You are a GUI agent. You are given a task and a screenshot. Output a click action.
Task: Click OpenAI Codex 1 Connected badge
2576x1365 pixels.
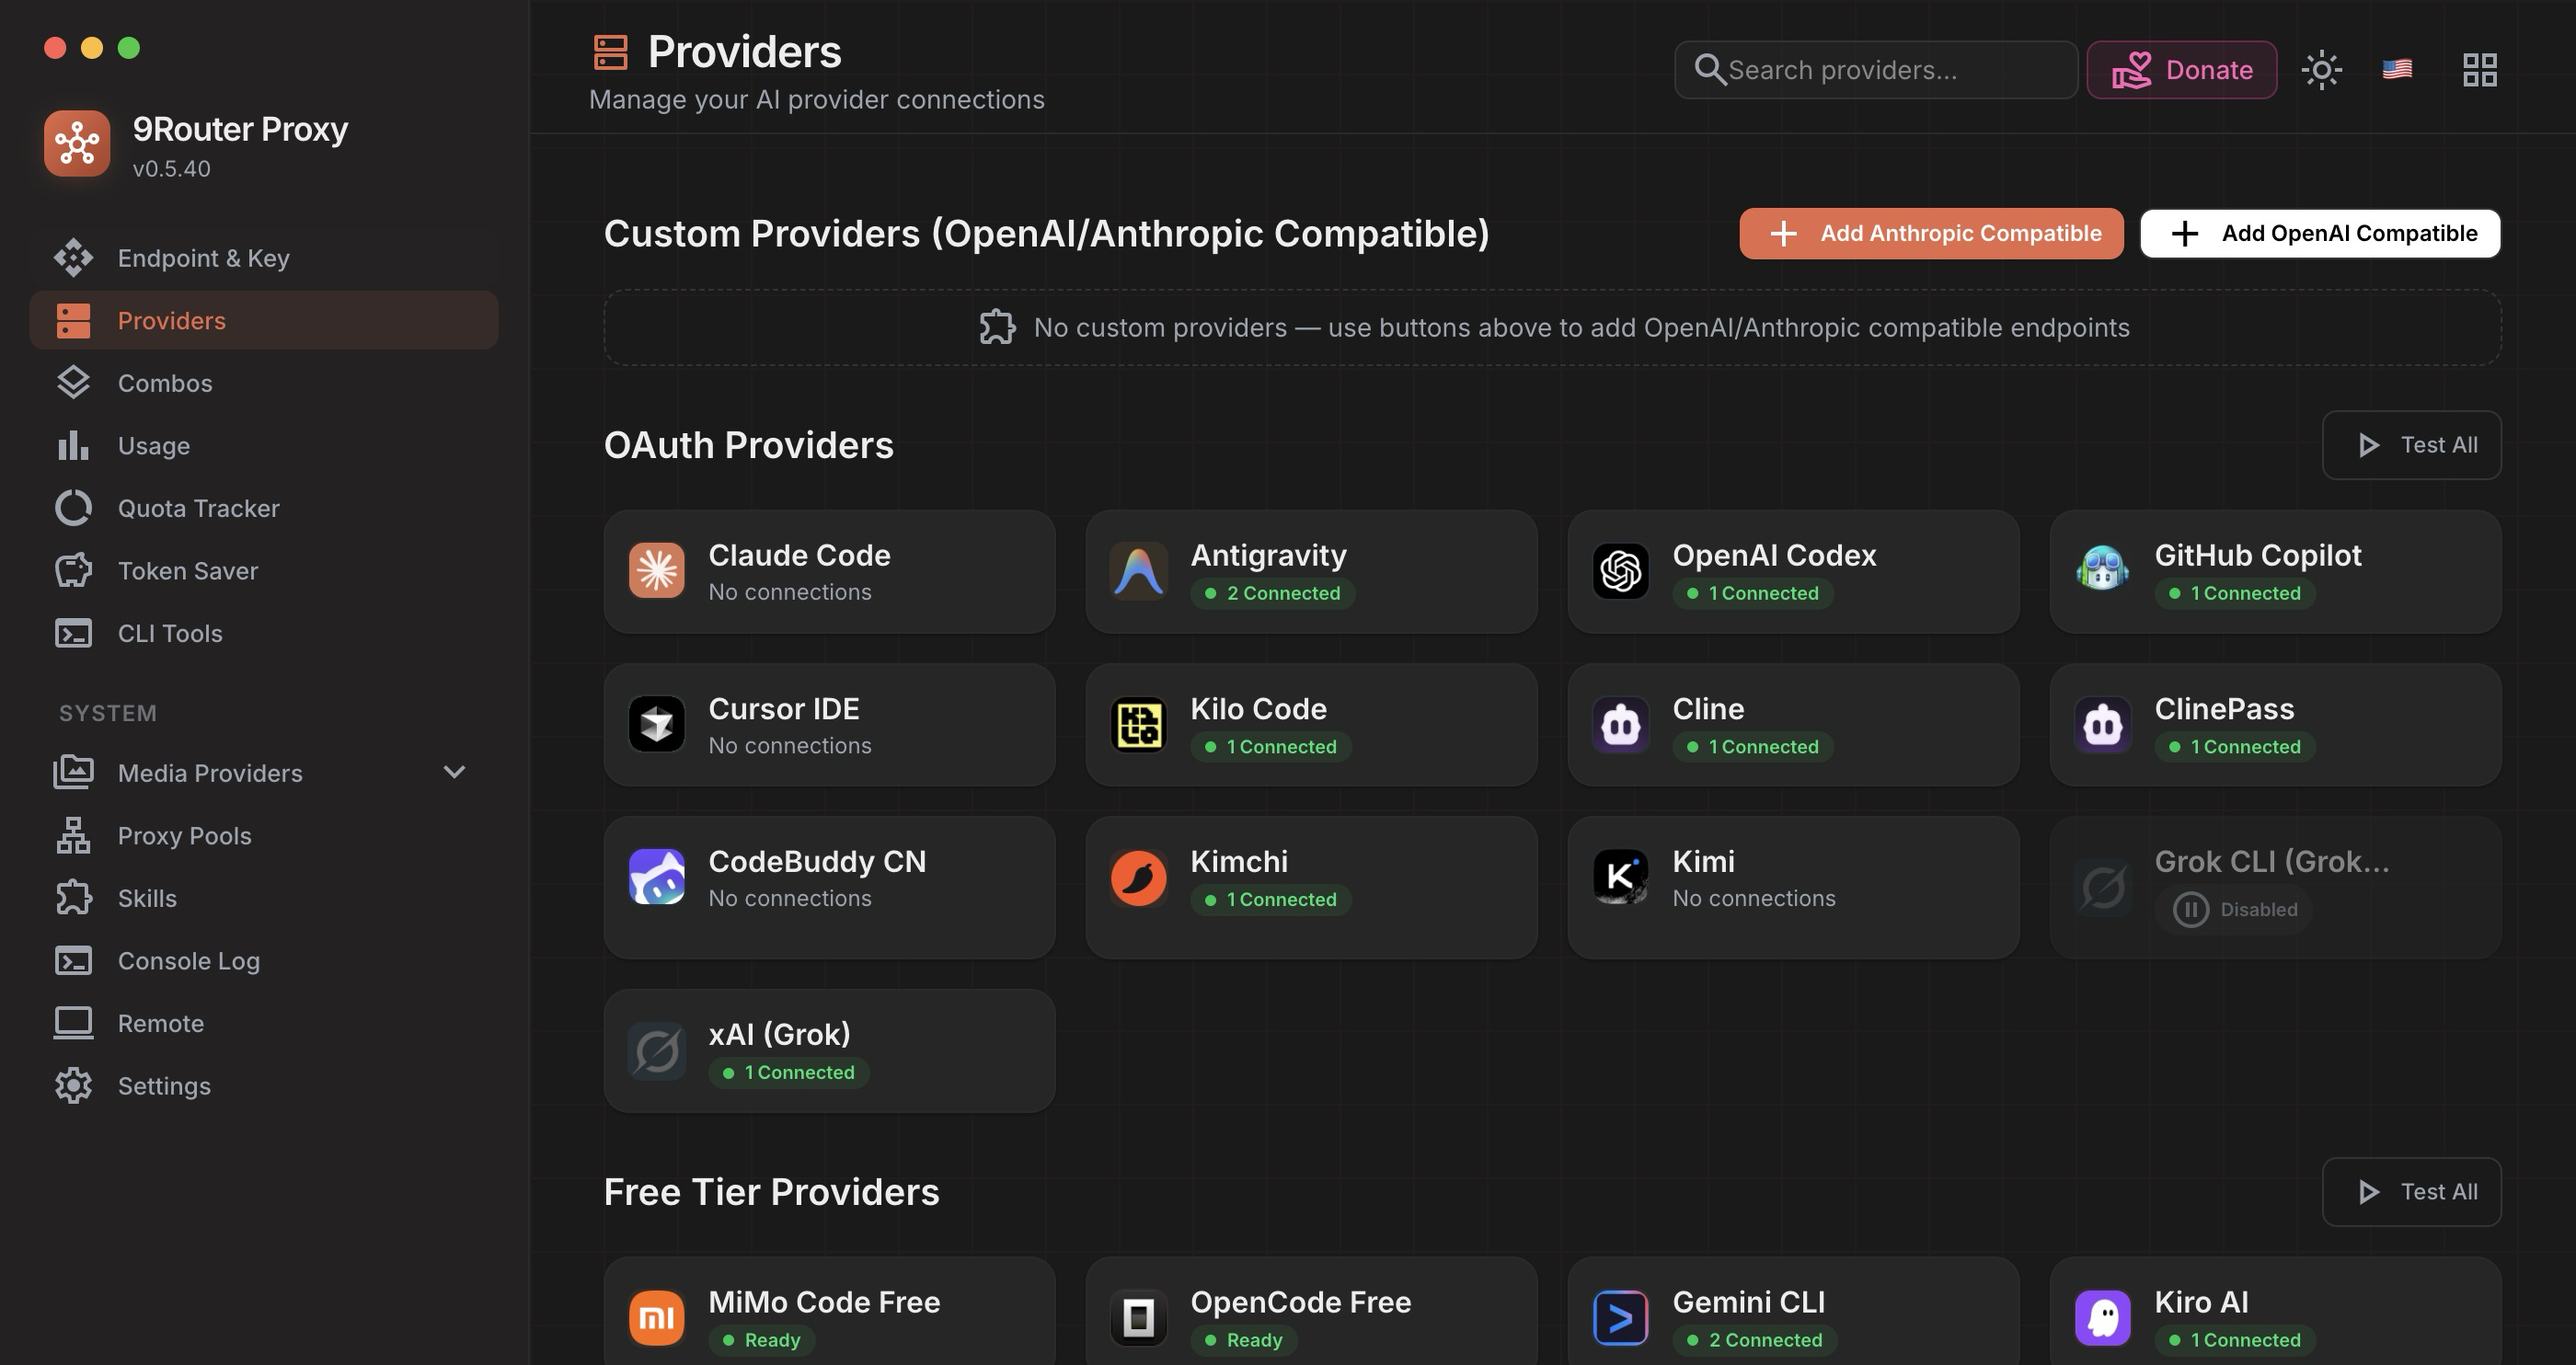(1752, 593)
